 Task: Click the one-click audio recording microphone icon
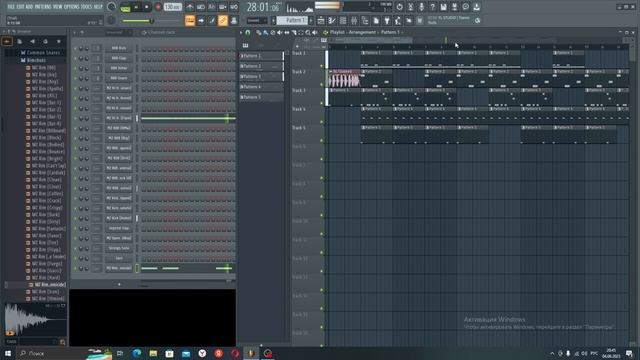click(x=421, y=7)
